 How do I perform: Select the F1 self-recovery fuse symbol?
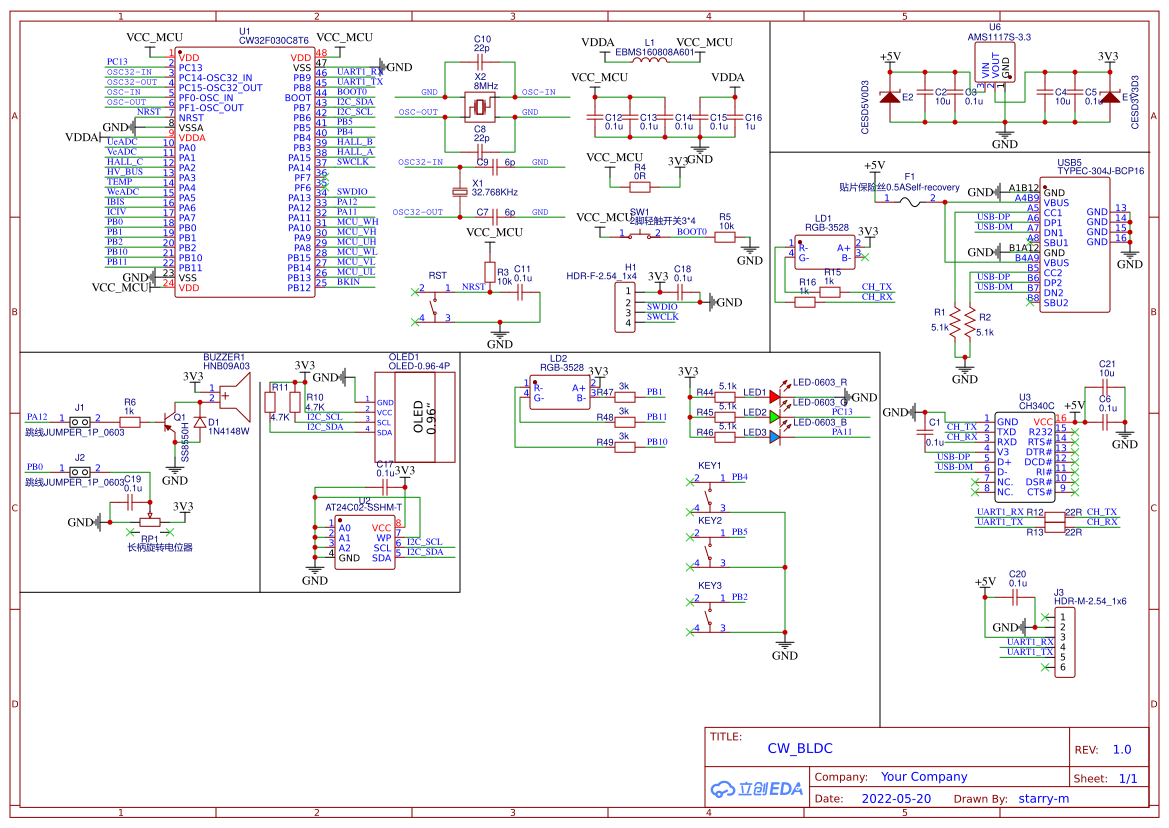909,199
